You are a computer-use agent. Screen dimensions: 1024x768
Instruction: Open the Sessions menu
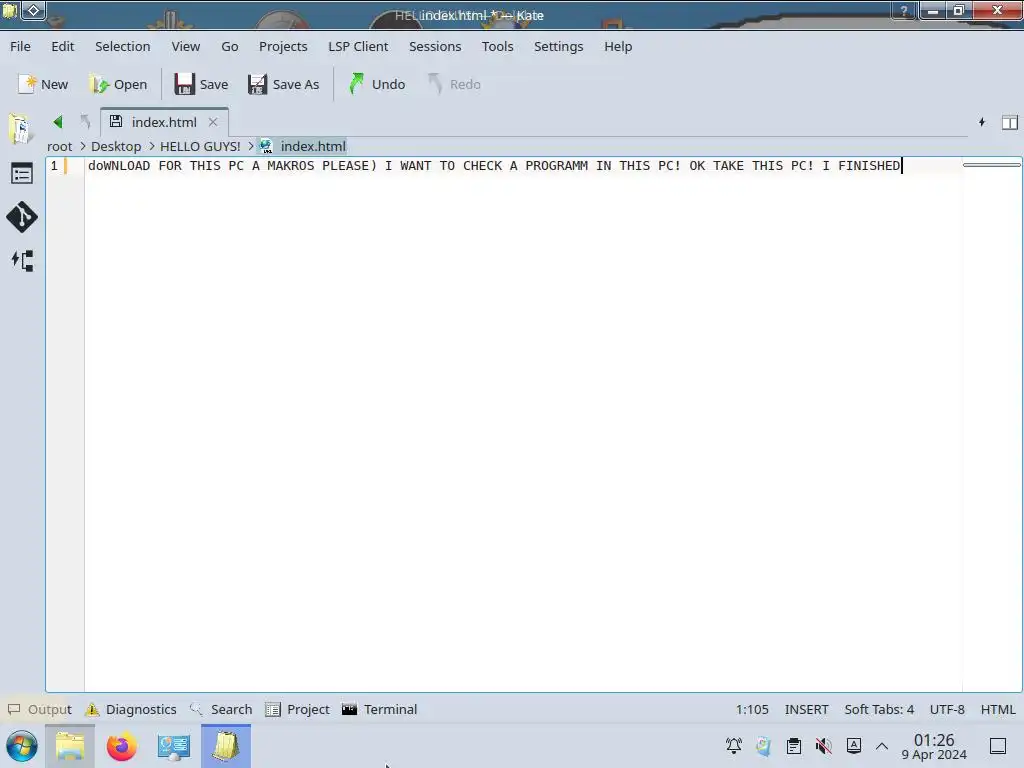(x=435, y=46)
